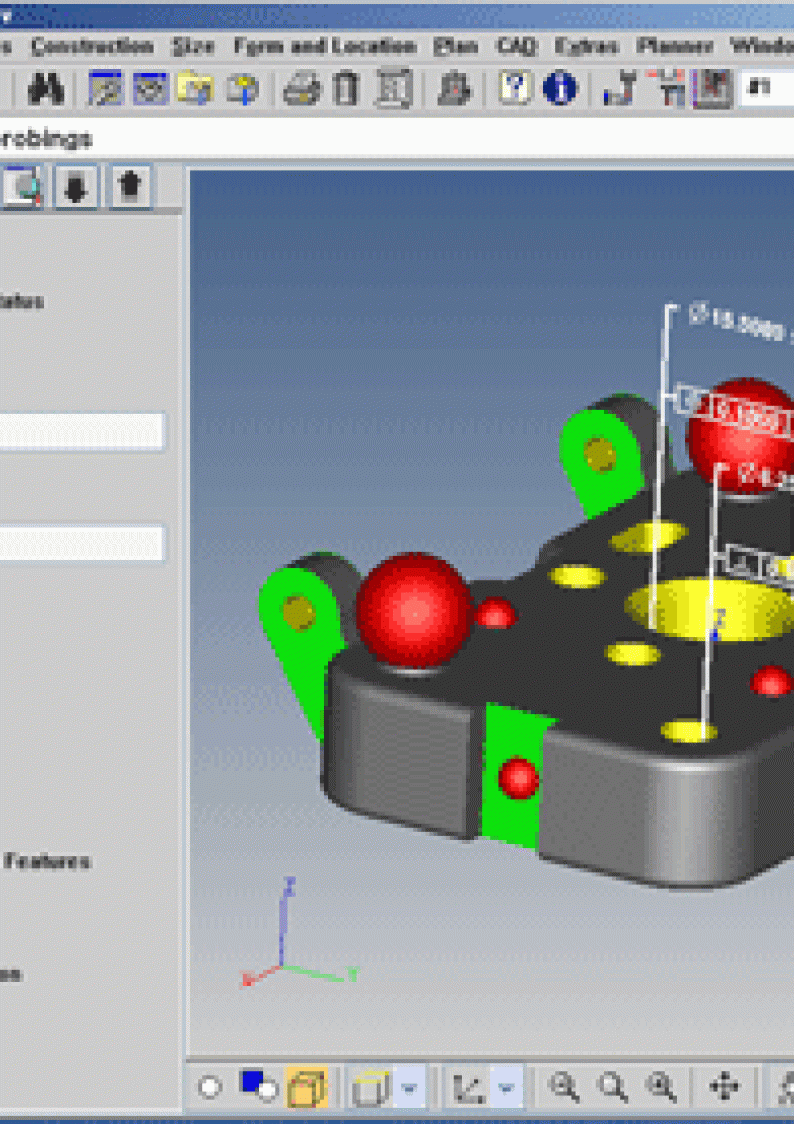Open the Form and Location menu
The image size is (794, 1124).
(x=325, y=47)
